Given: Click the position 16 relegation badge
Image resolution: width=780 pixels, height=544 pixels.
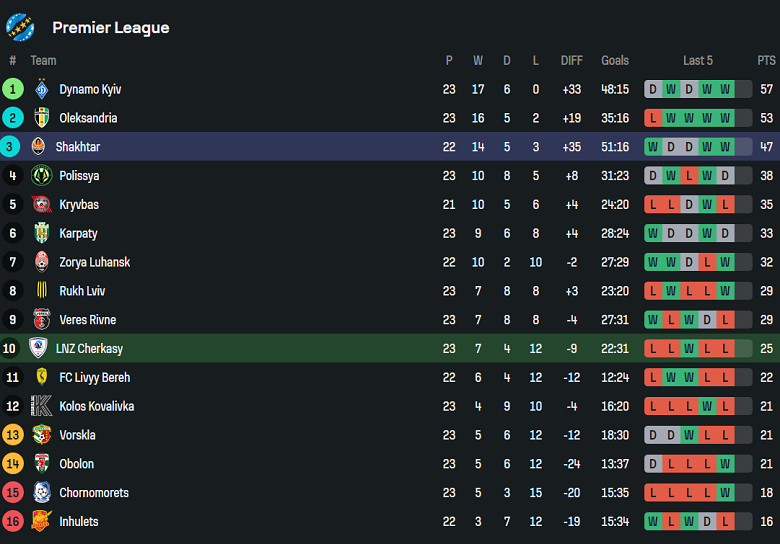Looking at the screenshot, I should pos(13,521).
